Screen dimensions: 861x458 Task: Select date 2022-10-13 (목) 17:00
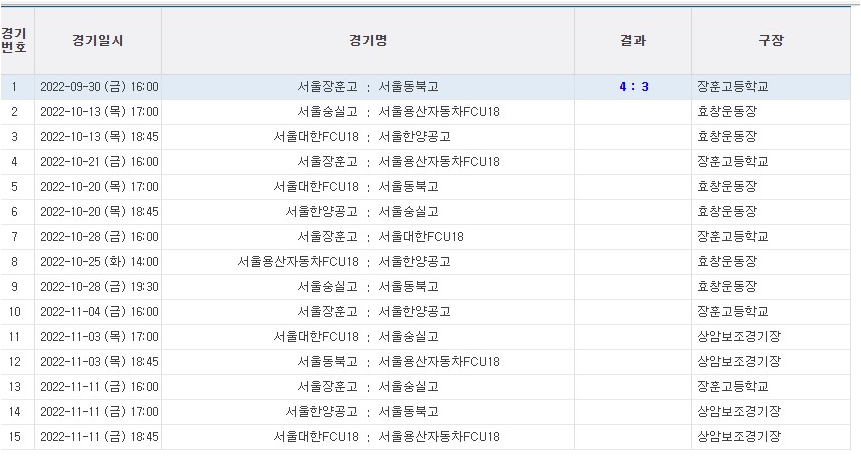(x=99, y=112)
